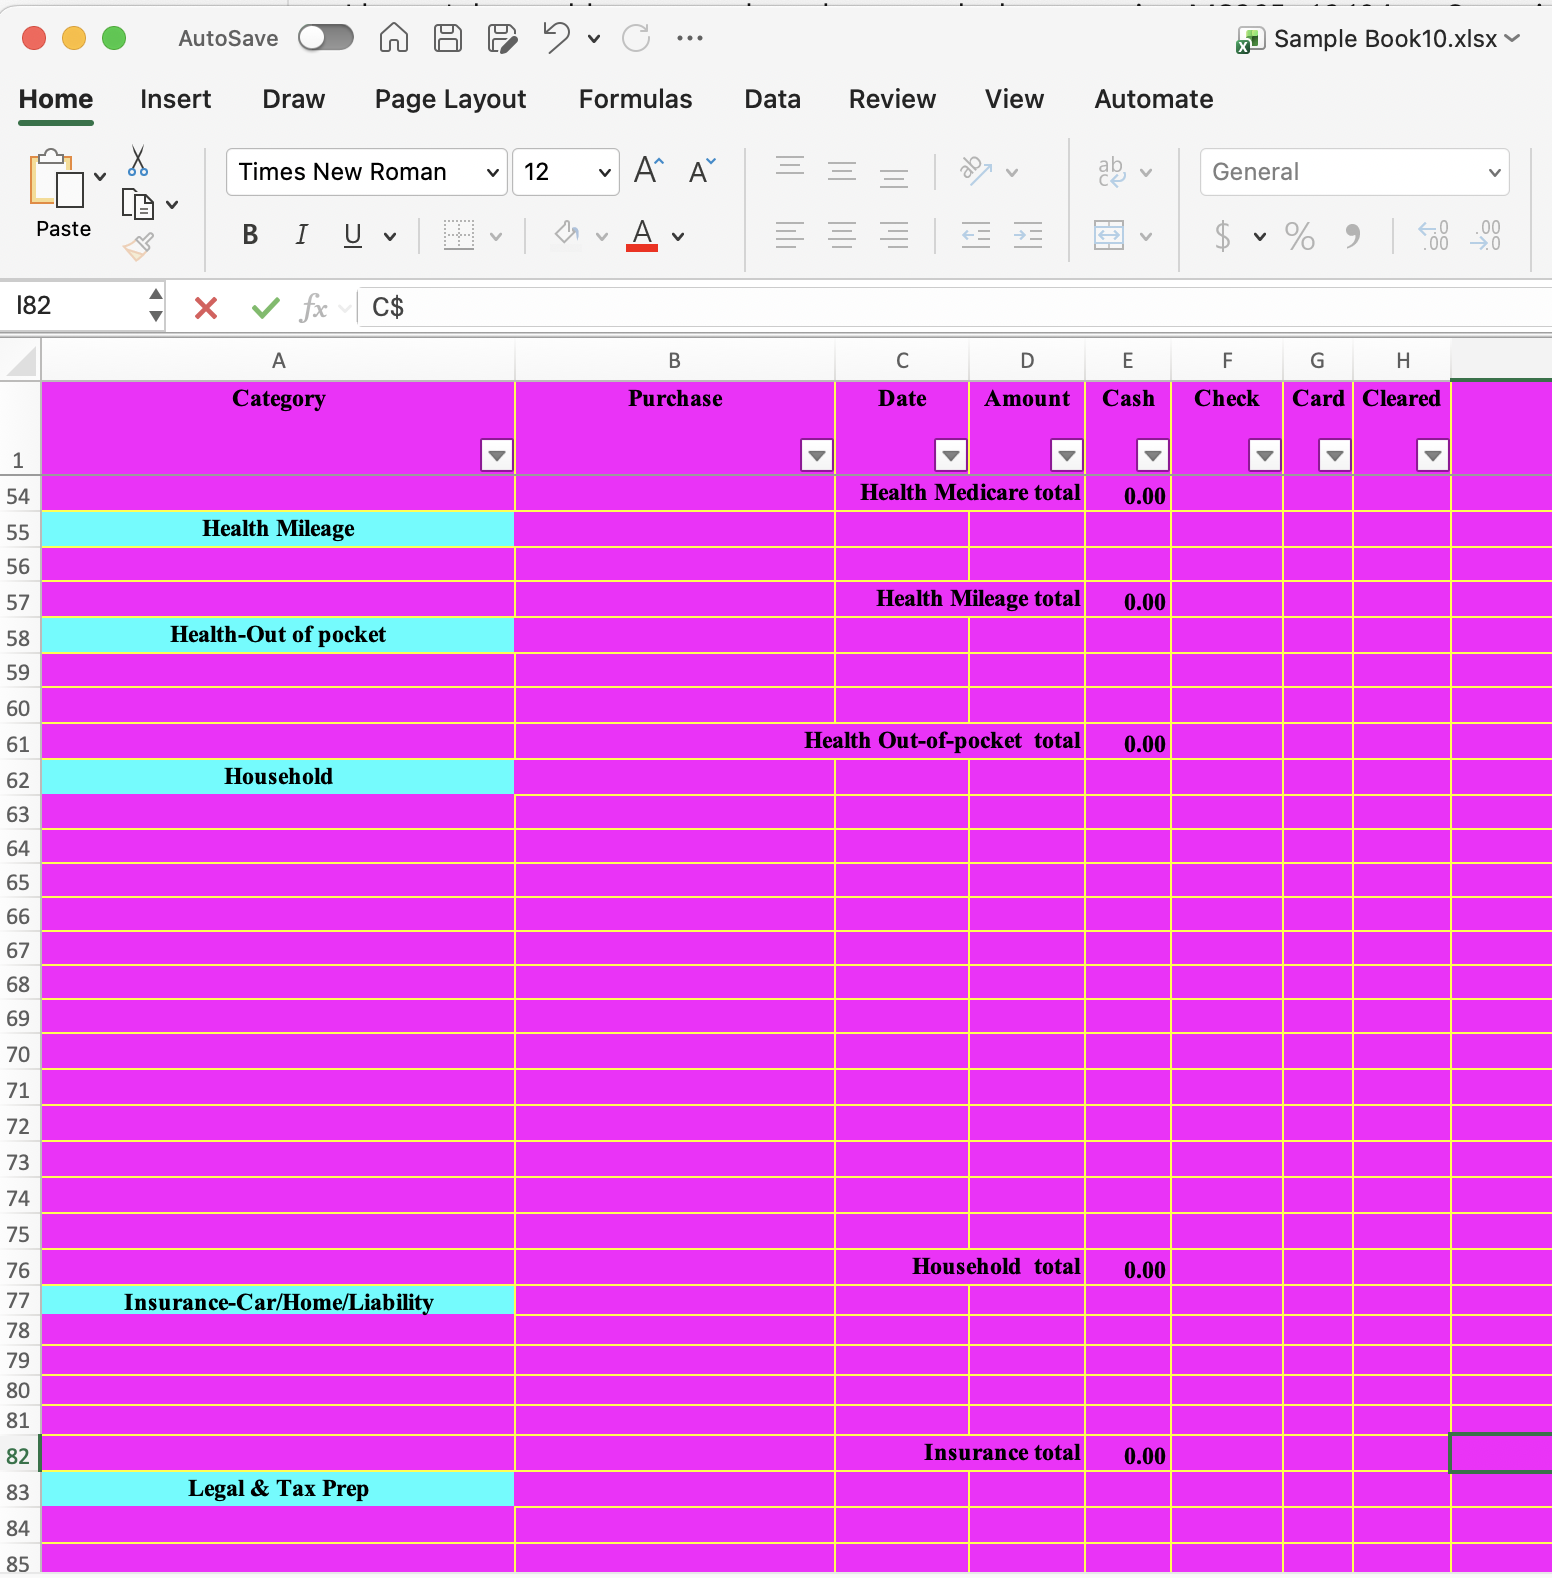The width and height of the screenshot is (1552, 1578).
Task: Click the Increase Font Size icon
Action: (x=649, y=170)
